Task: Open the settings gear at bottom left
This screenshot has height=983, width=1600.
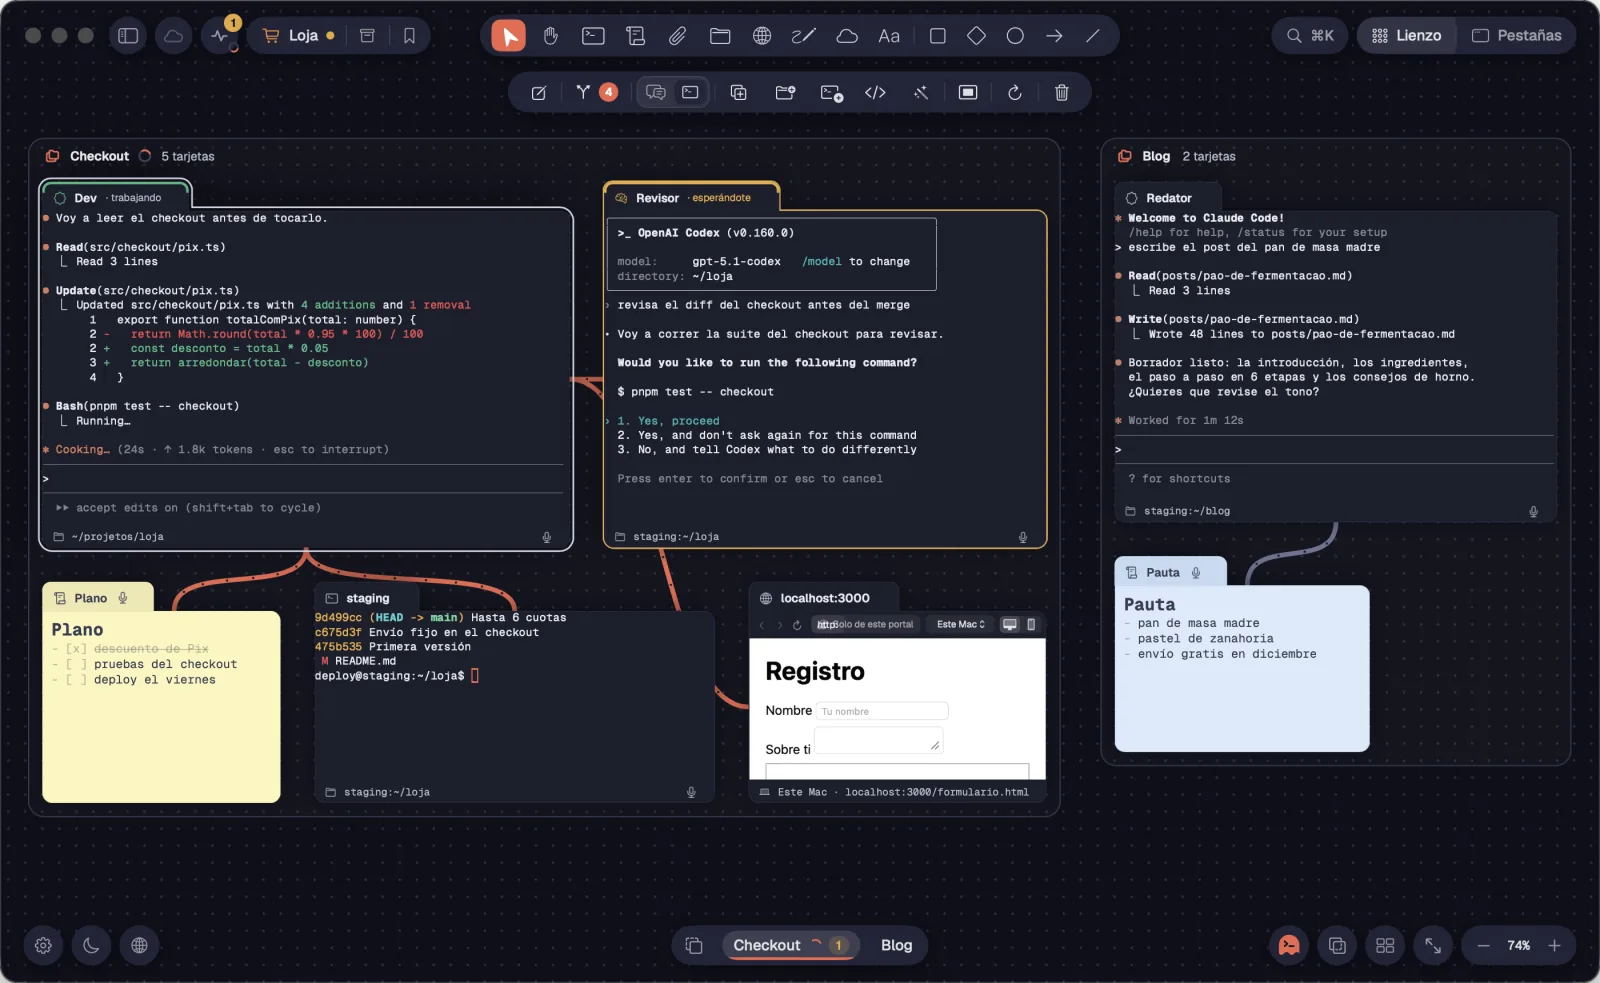Action: coord(43,945)
